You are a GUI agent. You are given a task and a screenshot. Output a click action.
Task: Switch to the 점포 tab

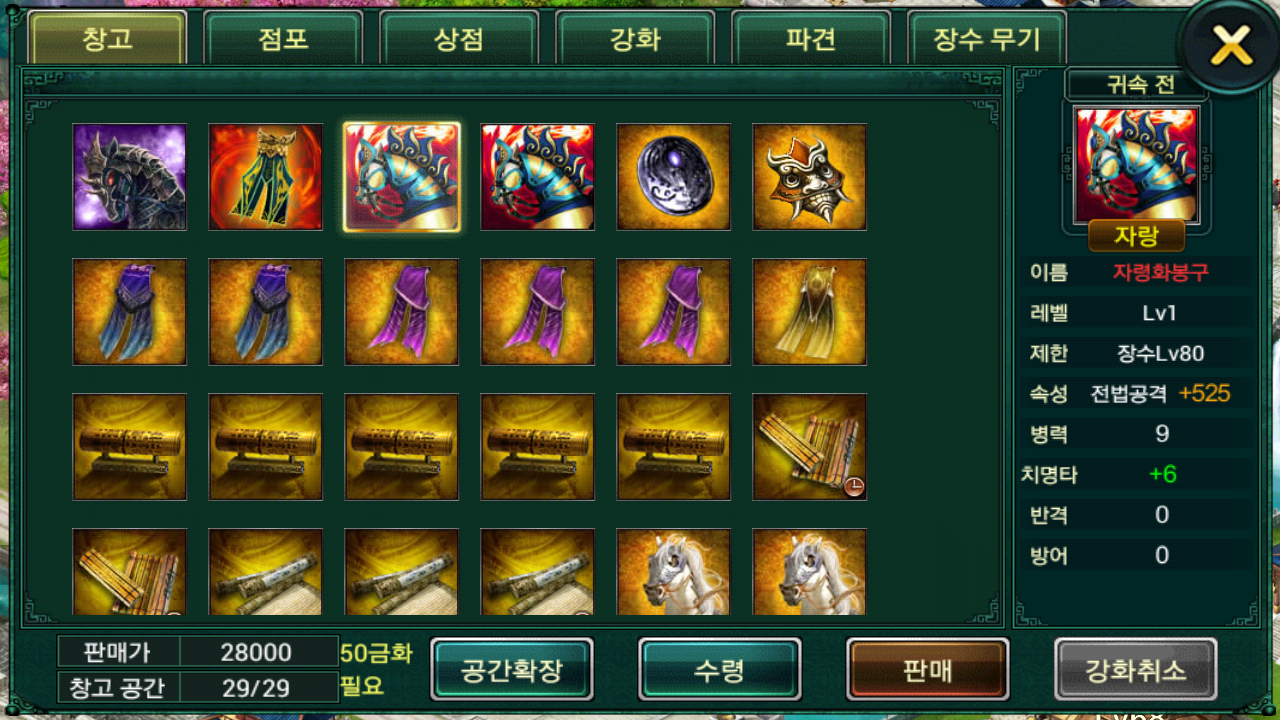click(283, 39)
